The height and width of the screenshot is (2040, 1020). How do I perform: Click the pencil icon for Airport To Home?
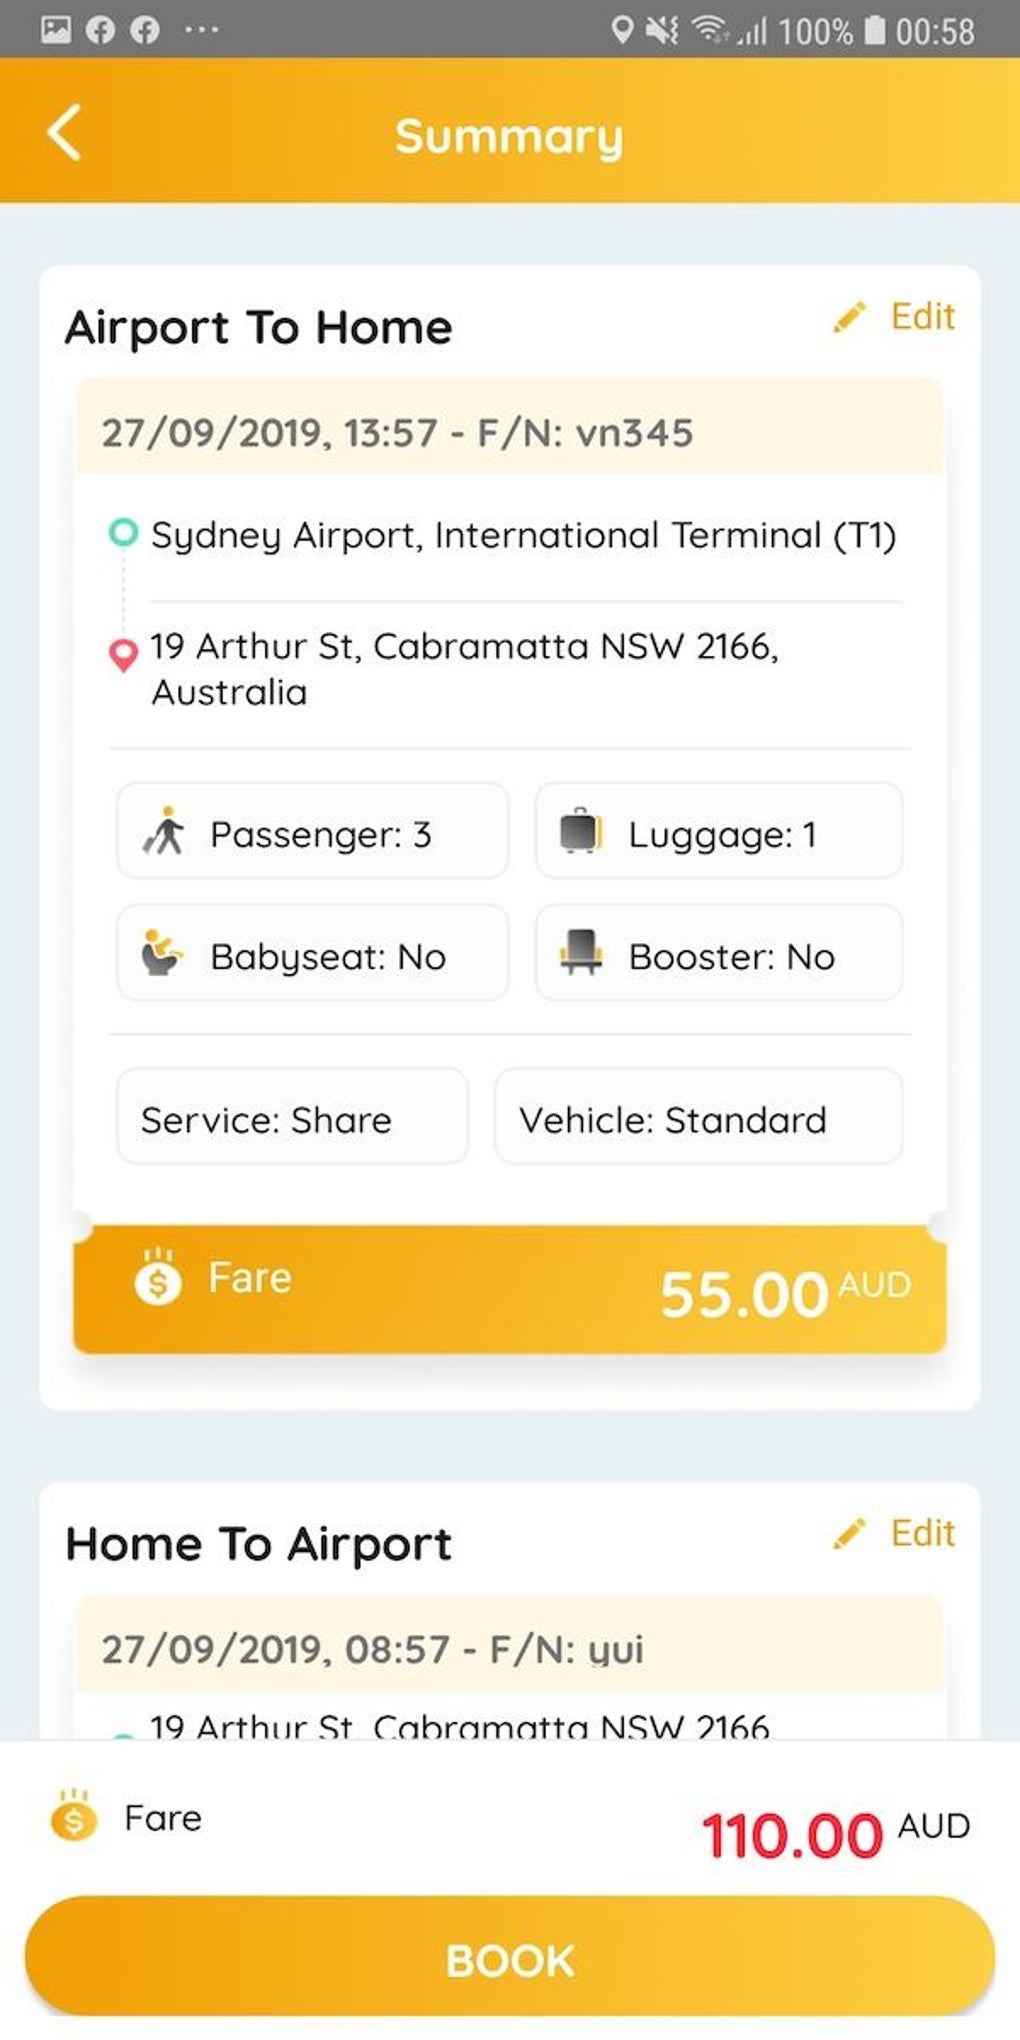(x=849, y=318)
